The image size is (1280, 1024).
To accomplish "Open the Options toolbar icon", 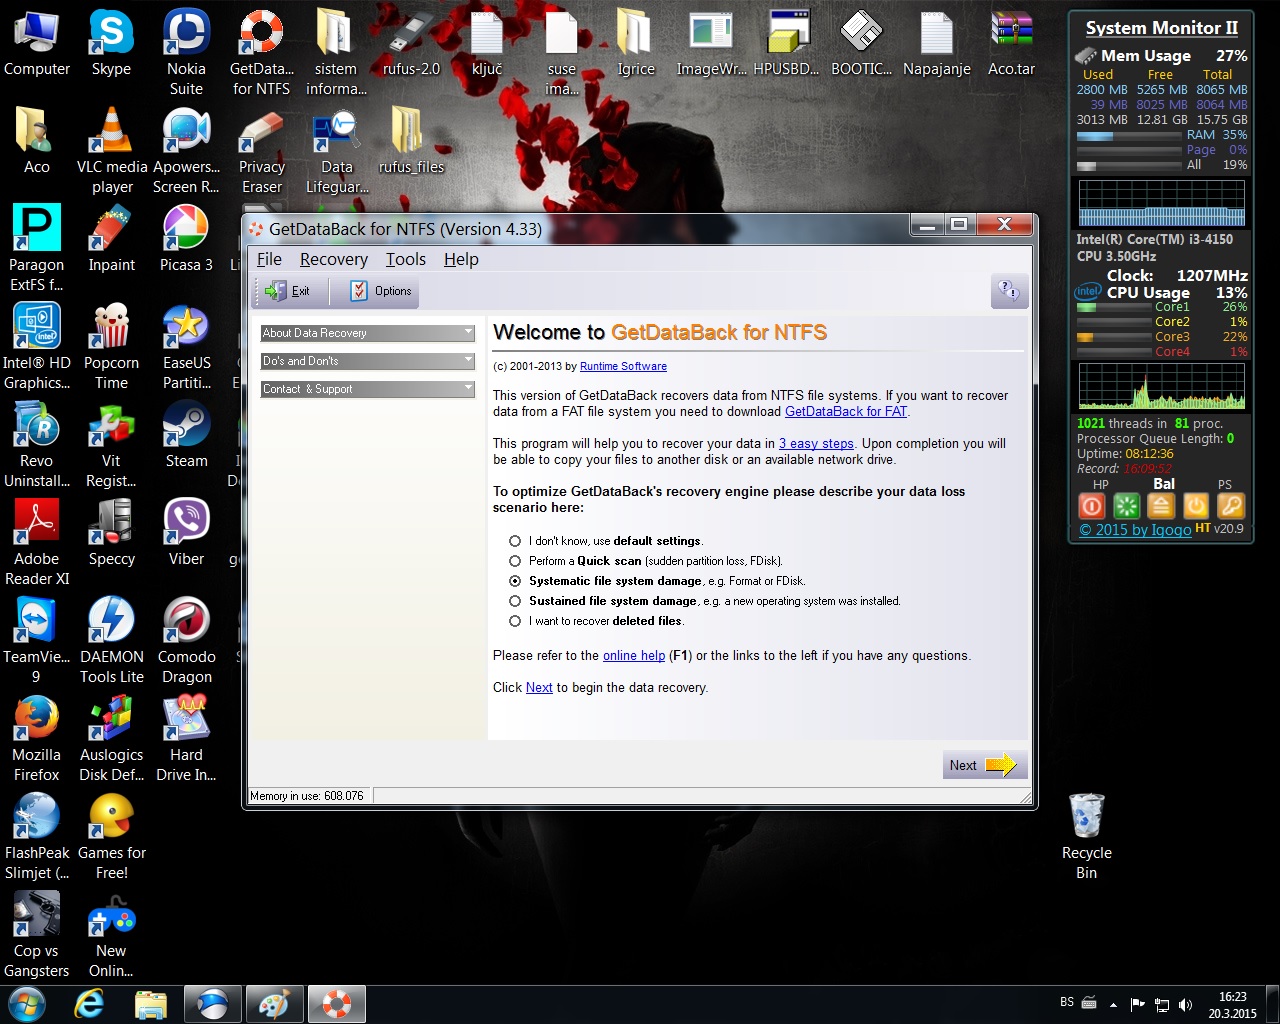I will coord(381,291).
